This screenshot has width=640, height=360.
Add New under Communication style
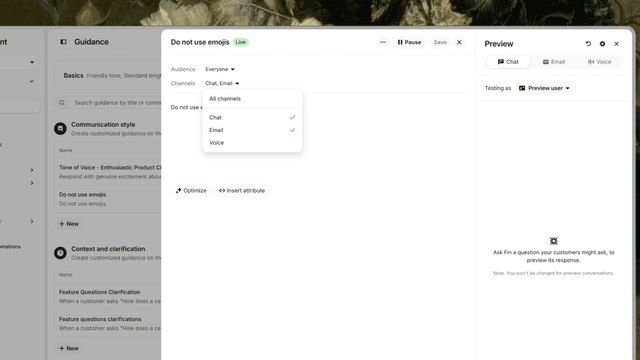tap(69, 224)
